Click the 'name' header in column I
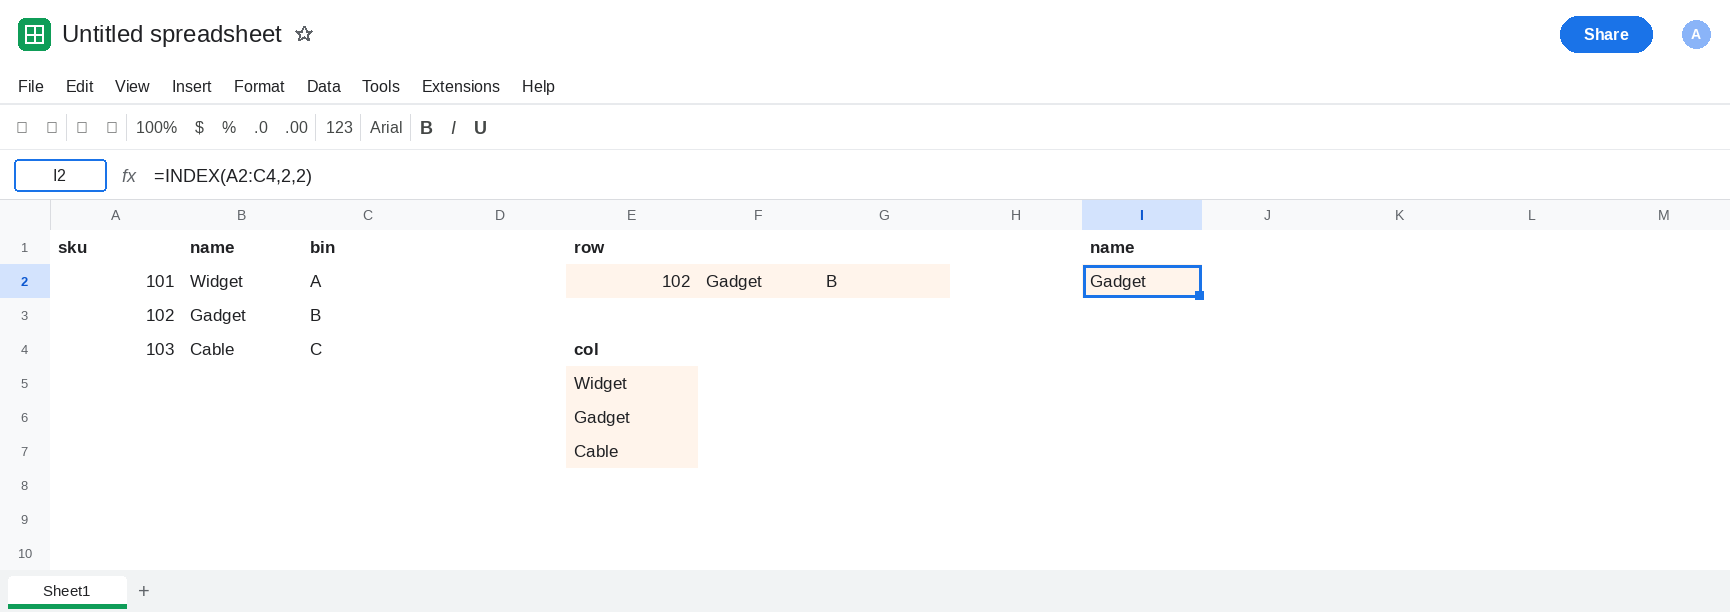The width and height of the screenshot is (1730, 612). (x=1142, y=247)
